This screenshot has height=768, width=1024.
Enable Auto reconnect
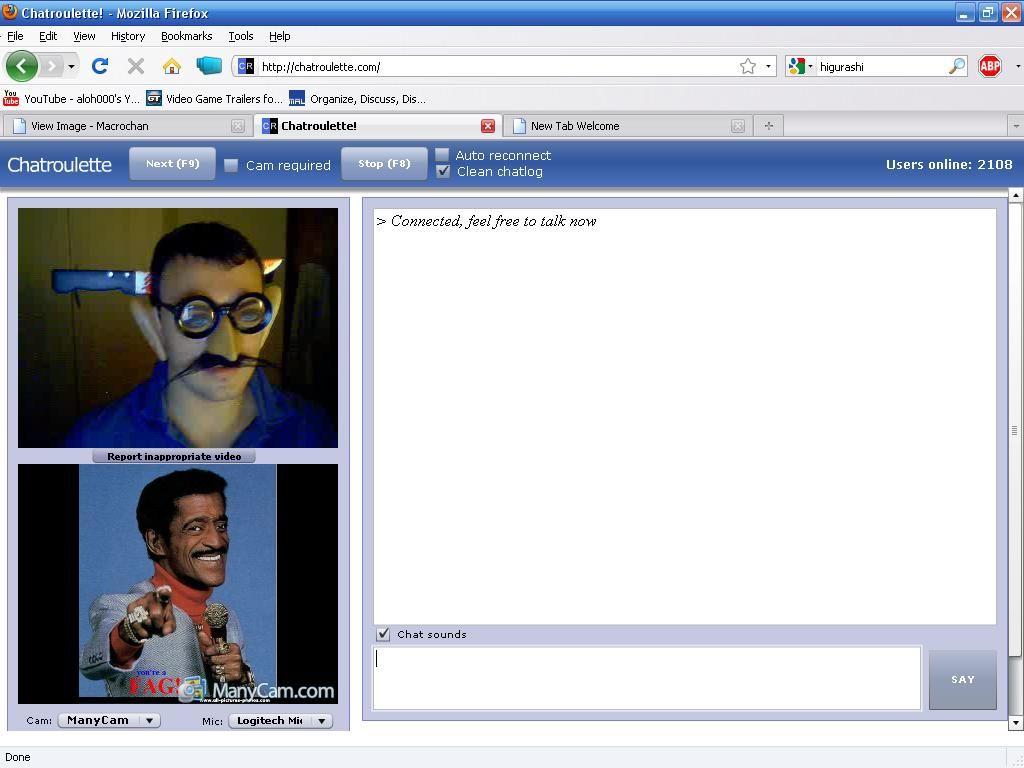click(442, 156)
